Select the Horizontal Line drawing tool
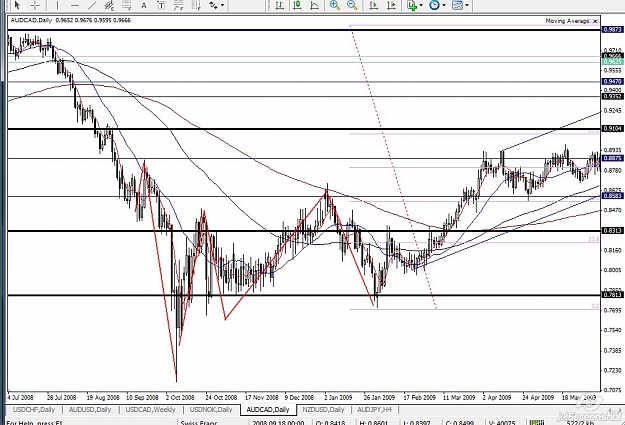This screenshot has height=425, width=625. click(x=75, y=5)
